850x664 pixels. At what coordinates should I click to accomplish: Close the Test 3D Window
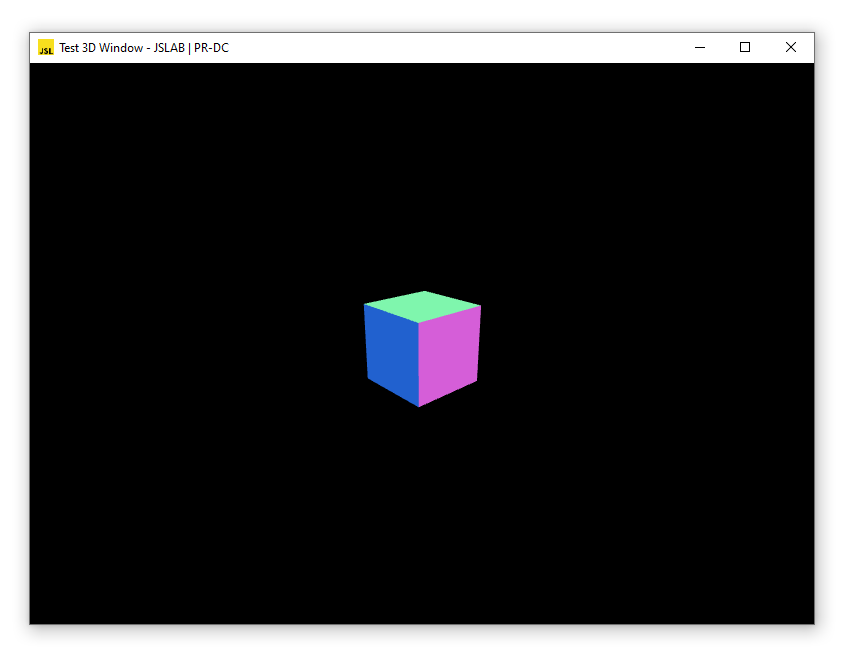click(x=791, y=48)
